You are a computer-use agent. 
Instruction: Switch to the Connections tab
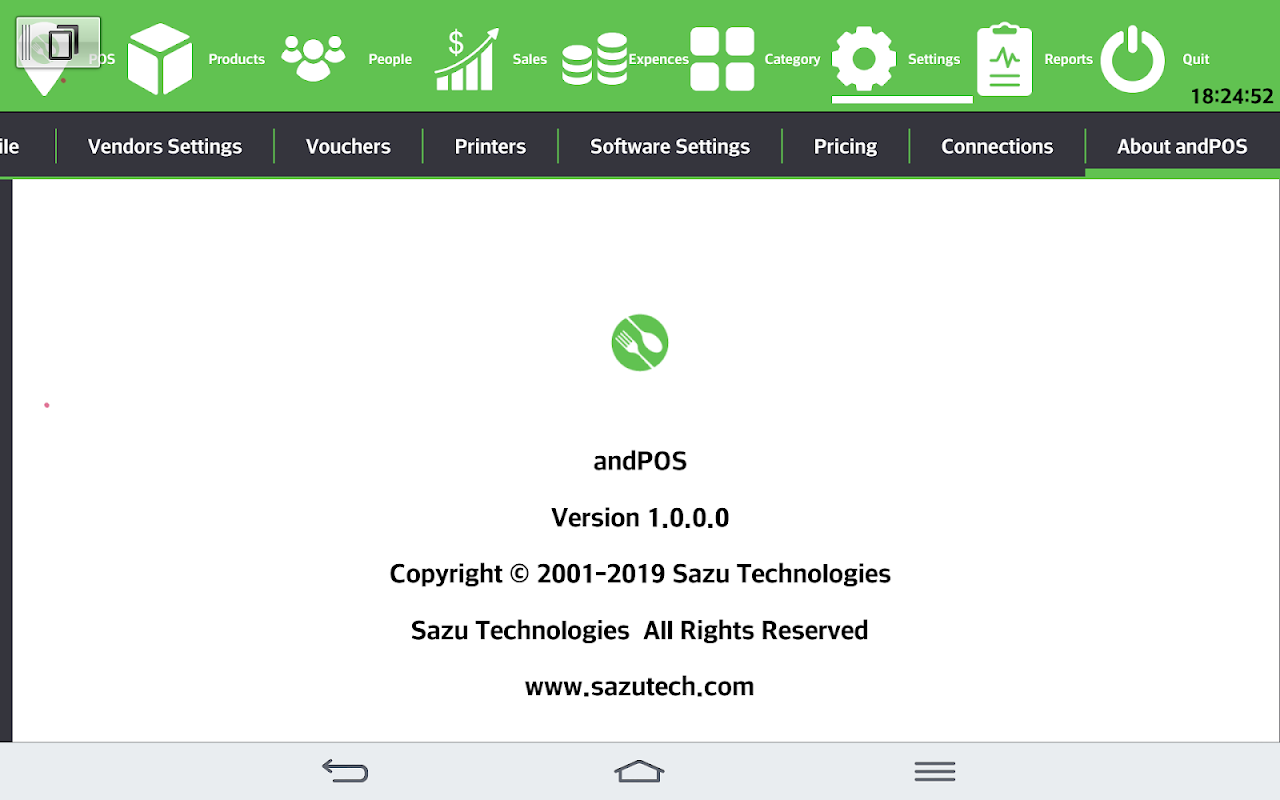click(x=997, y=146)
